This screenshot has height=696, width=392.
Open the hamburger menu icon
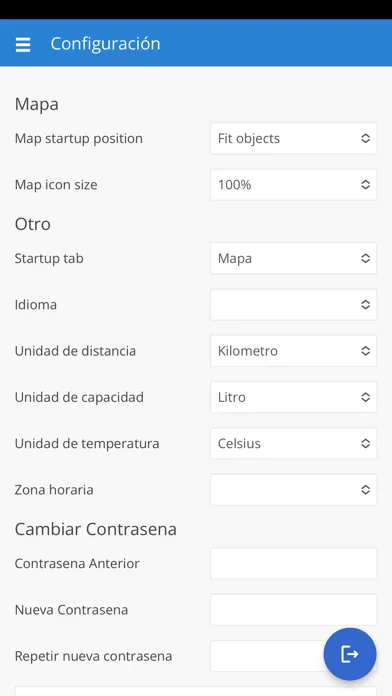point(23,44)
